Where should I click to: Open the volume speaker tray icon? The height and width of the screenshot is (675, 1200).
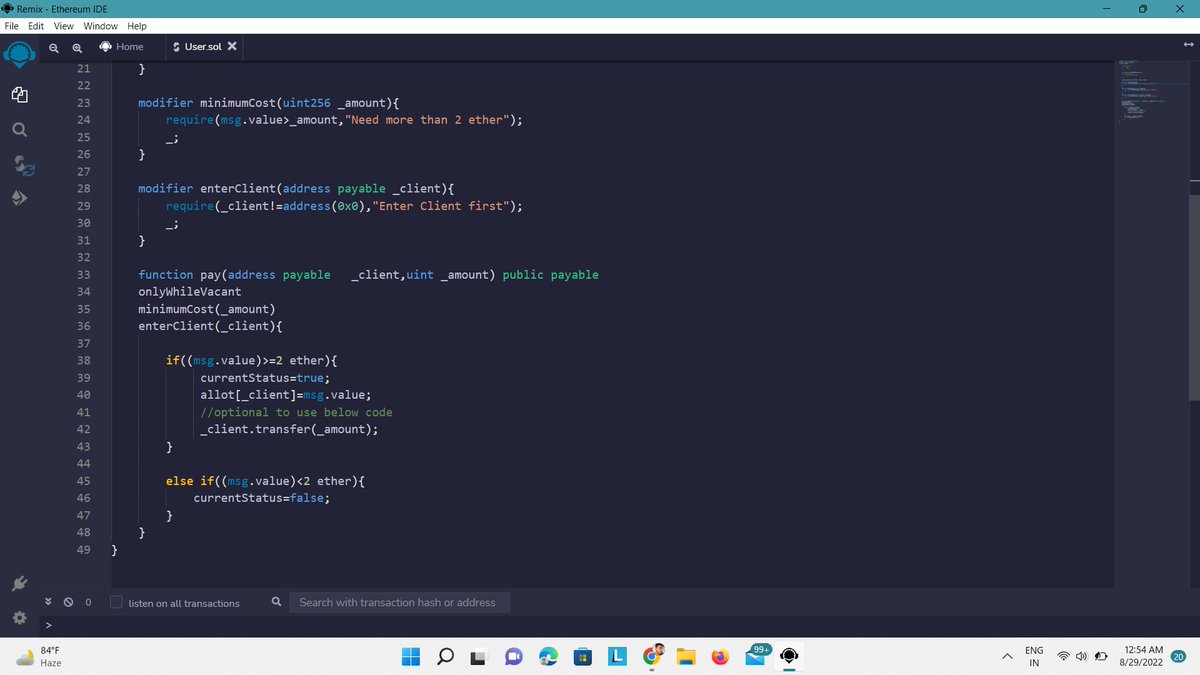pyautogui.click(x=1083, y=657)
